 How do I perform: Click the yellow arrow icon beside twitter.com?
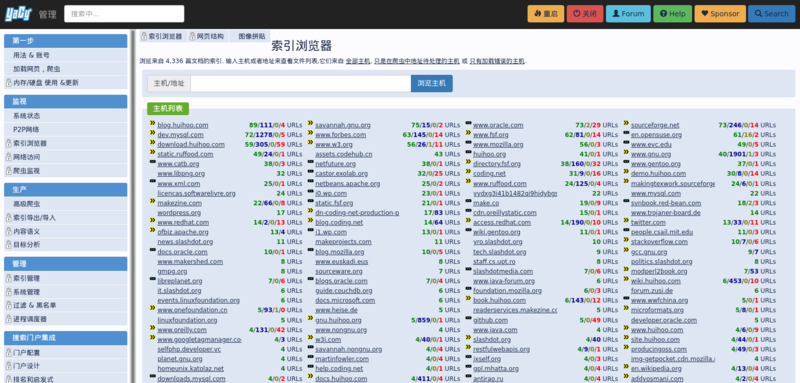[626, 220]
